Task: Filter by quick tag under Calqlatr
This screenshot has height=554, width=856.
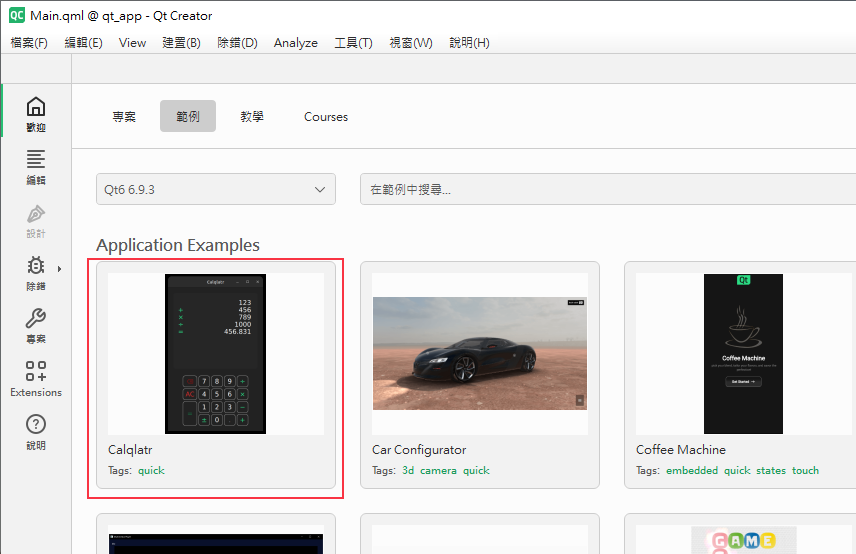Action: (x=151, y=470)
